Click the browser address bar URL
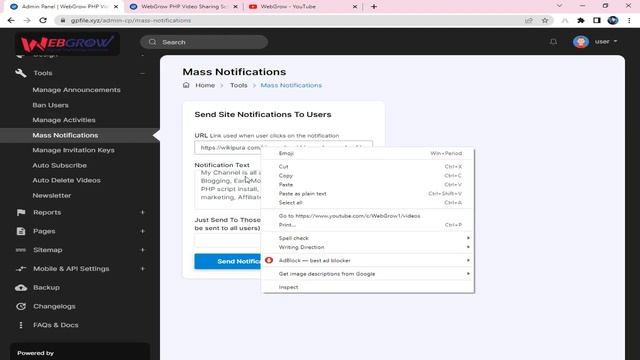 (131, 20)
